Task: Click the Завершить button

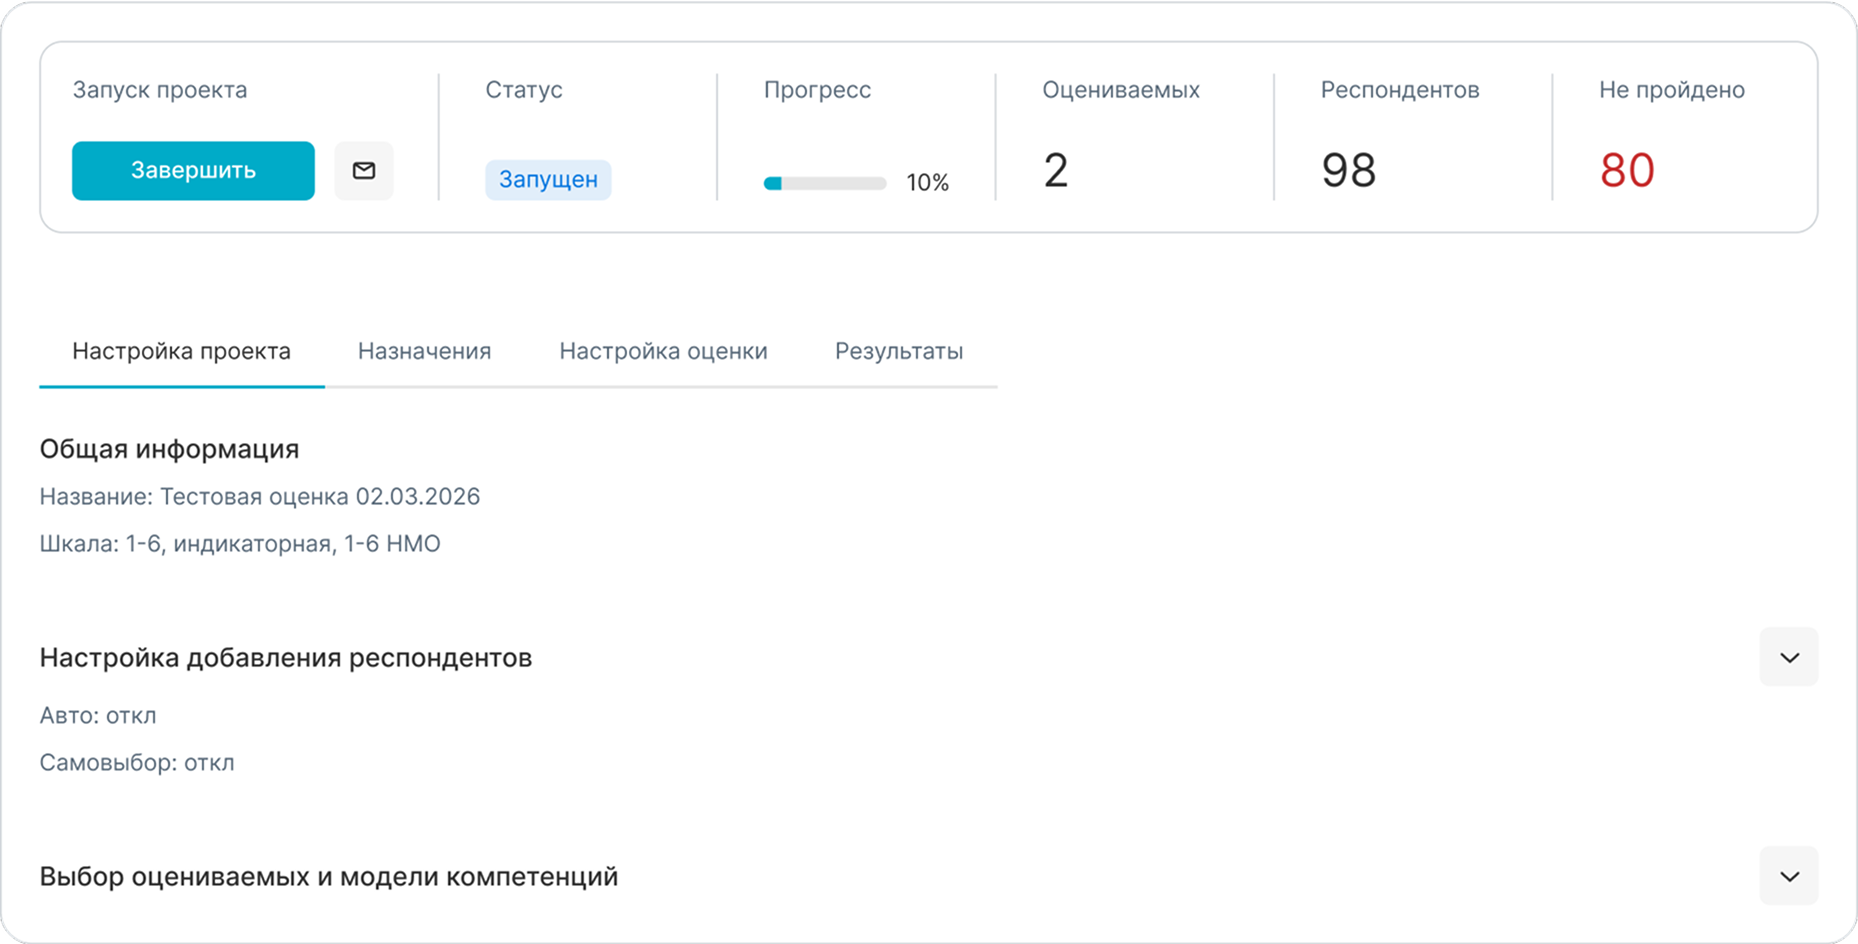Action: coord(193,171)
